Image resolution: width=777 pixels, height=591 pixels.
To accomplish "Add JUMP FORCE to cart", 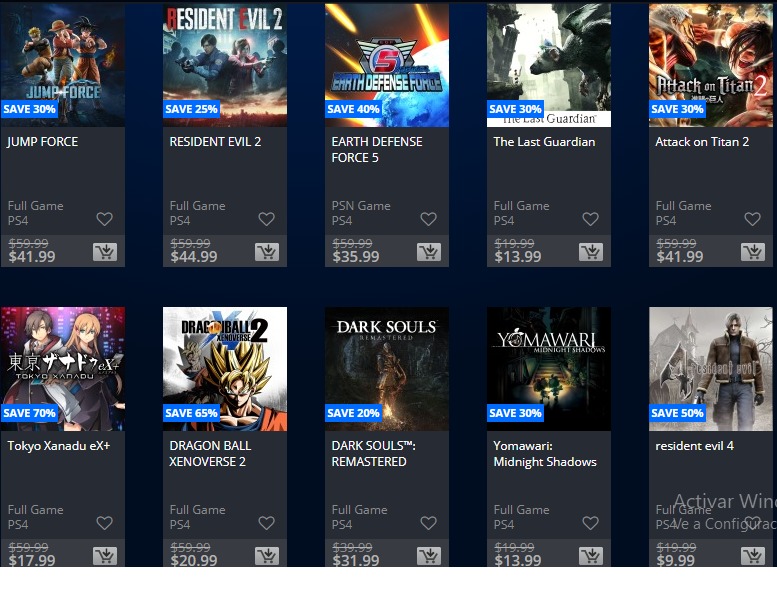I will 105,252.
